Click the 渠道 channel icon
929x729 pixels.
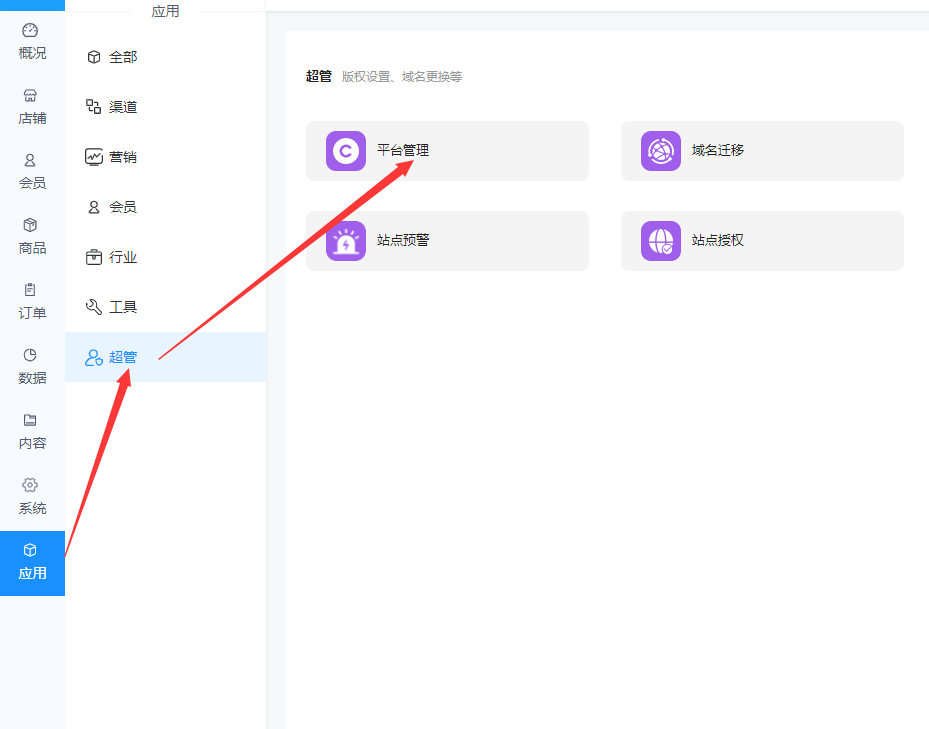[x=94, y=107]
